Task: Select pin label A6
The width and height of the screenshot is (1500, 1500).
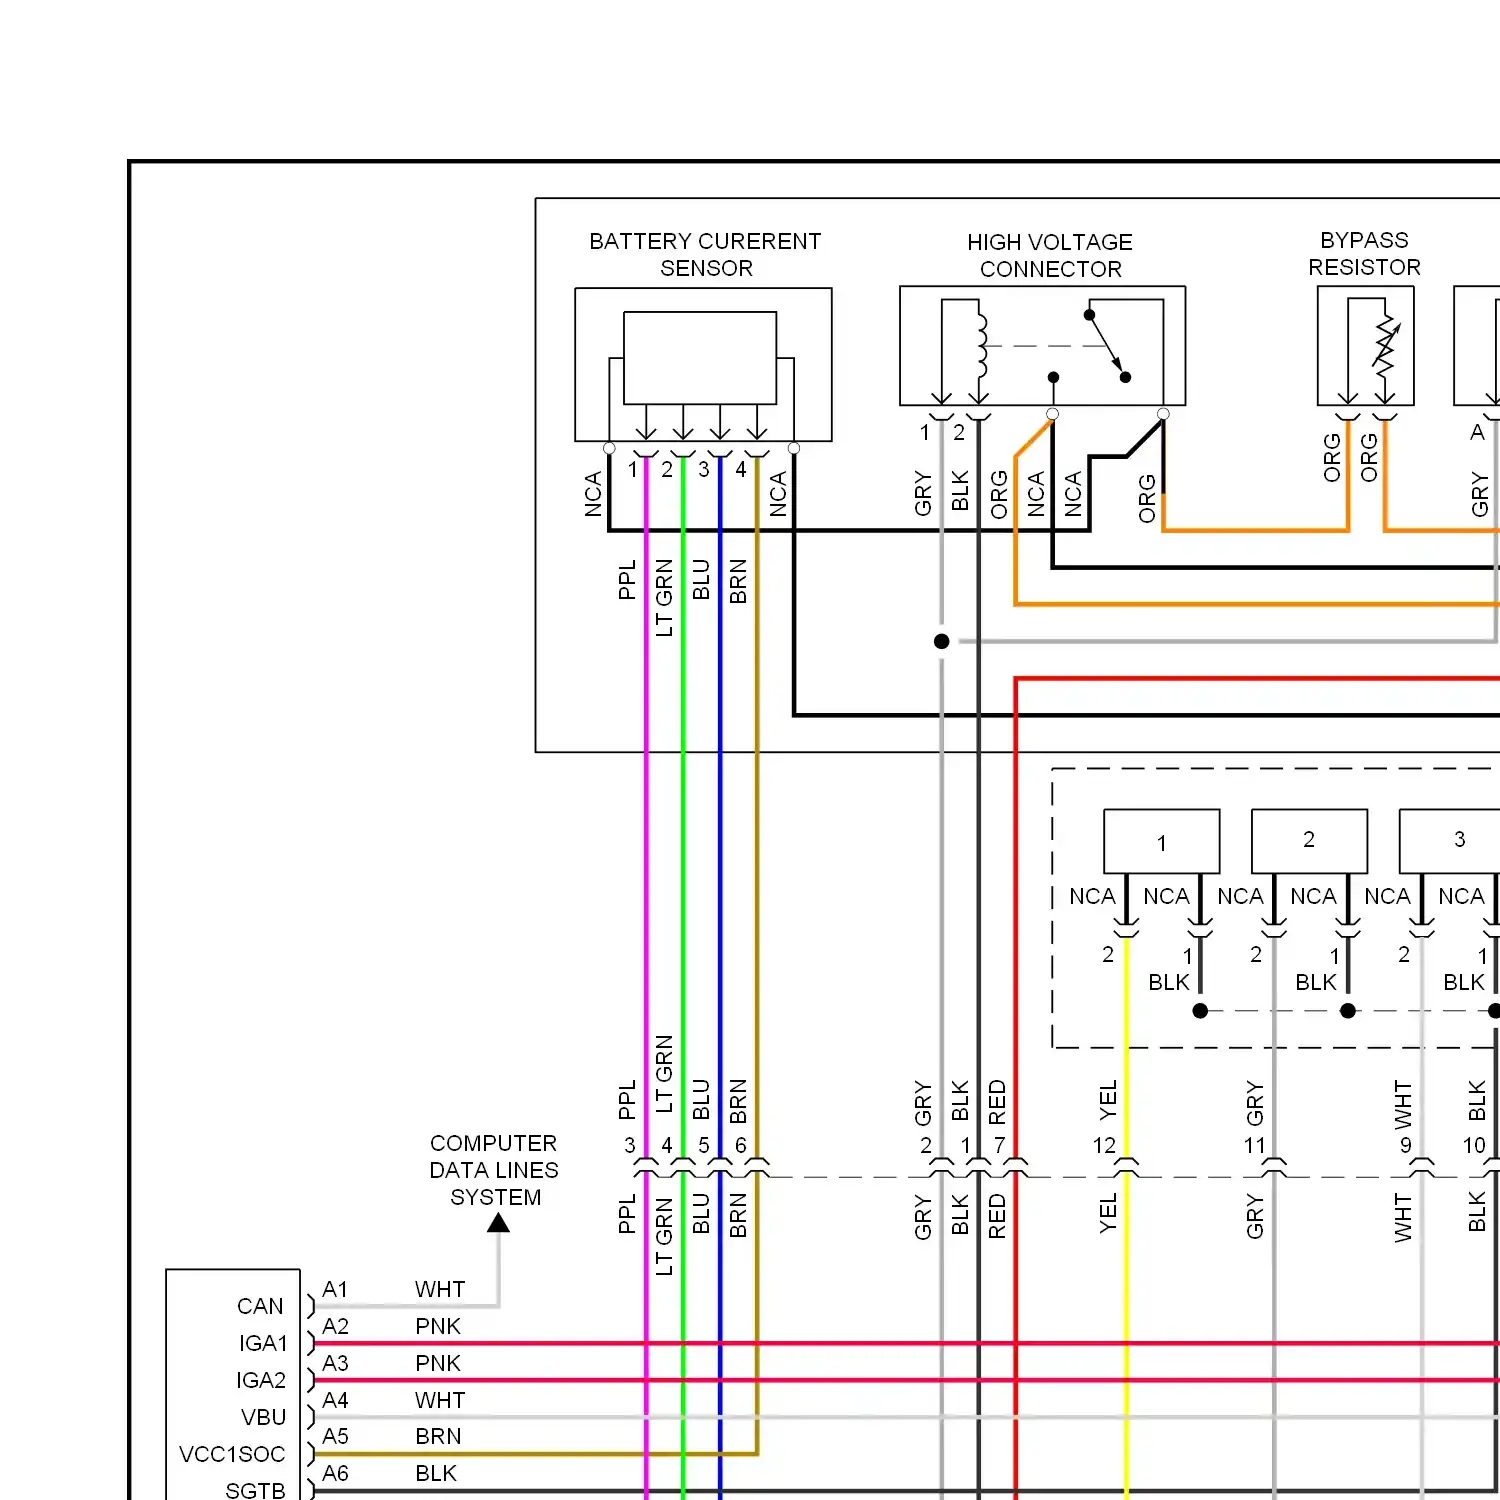Action: [335, 1473]
